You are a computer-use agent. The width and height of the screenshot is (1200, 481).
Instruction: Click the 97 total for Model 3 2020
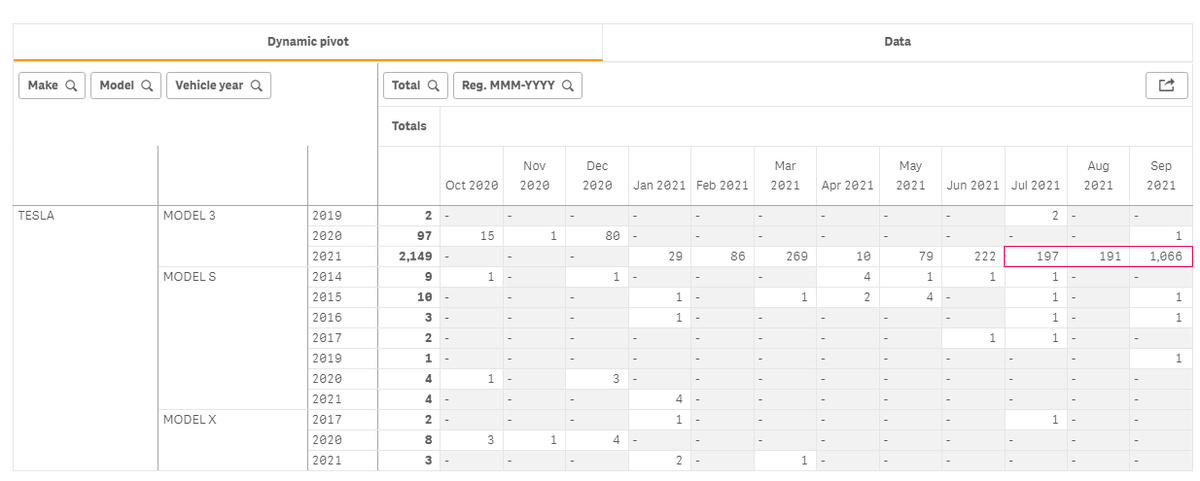pos(409,235)
